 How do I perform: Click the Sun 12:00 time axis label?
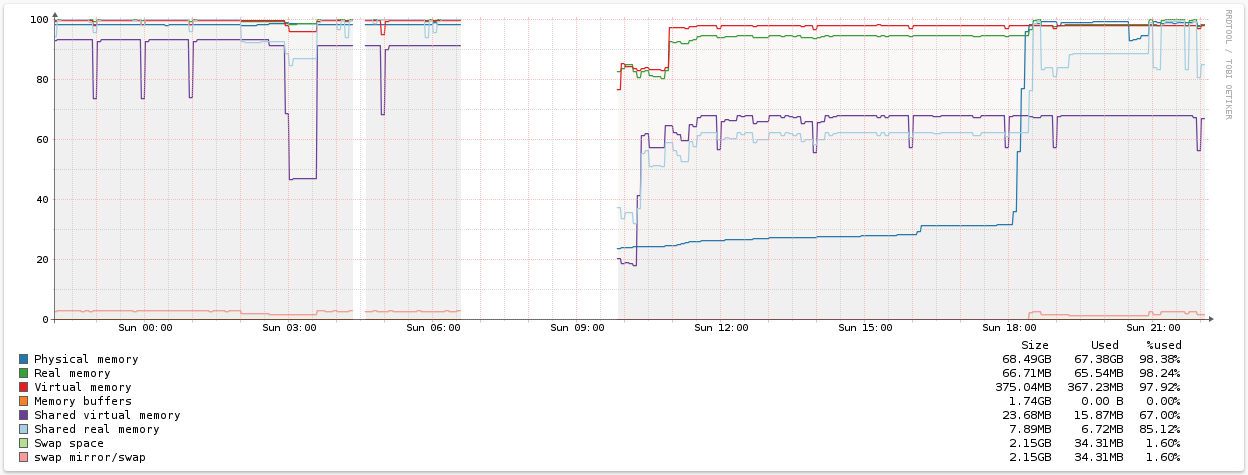click(x=721, y=327)
